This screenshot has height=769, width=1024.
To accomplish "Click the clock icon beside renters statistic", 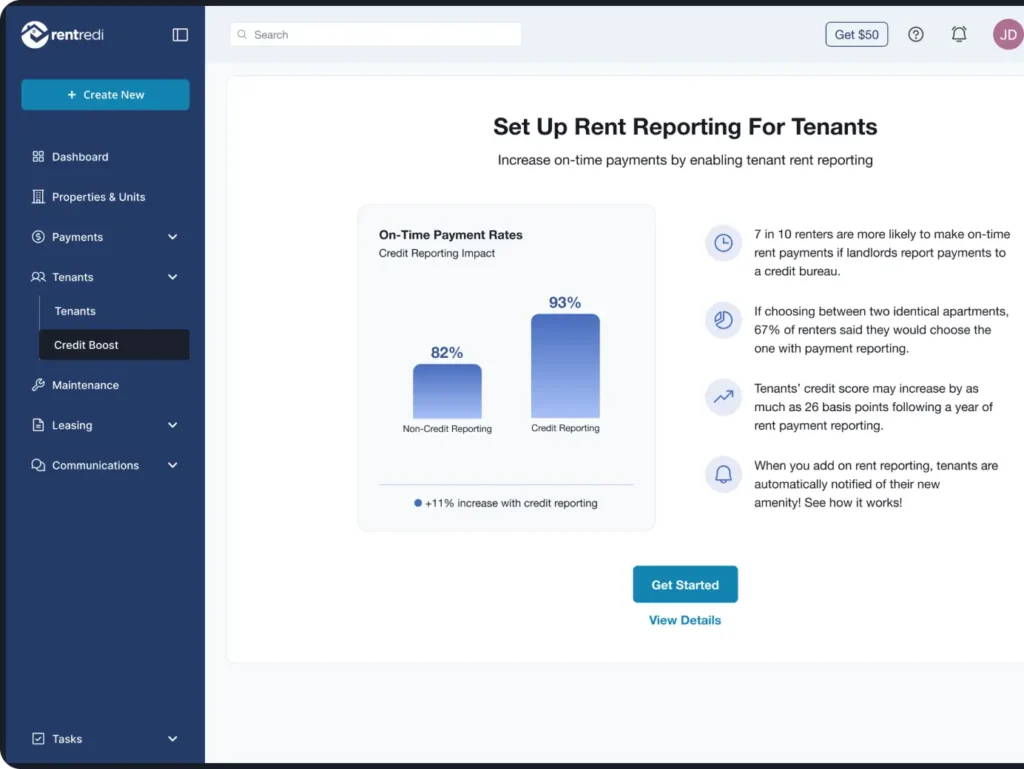I will point(723,243).
